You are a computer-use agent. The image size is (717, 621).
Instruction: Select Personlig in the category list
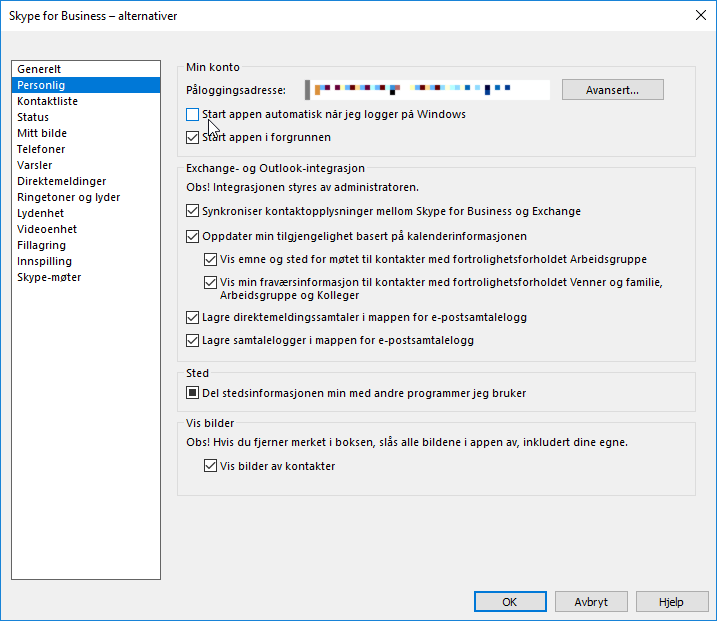(x=86, y=85)
